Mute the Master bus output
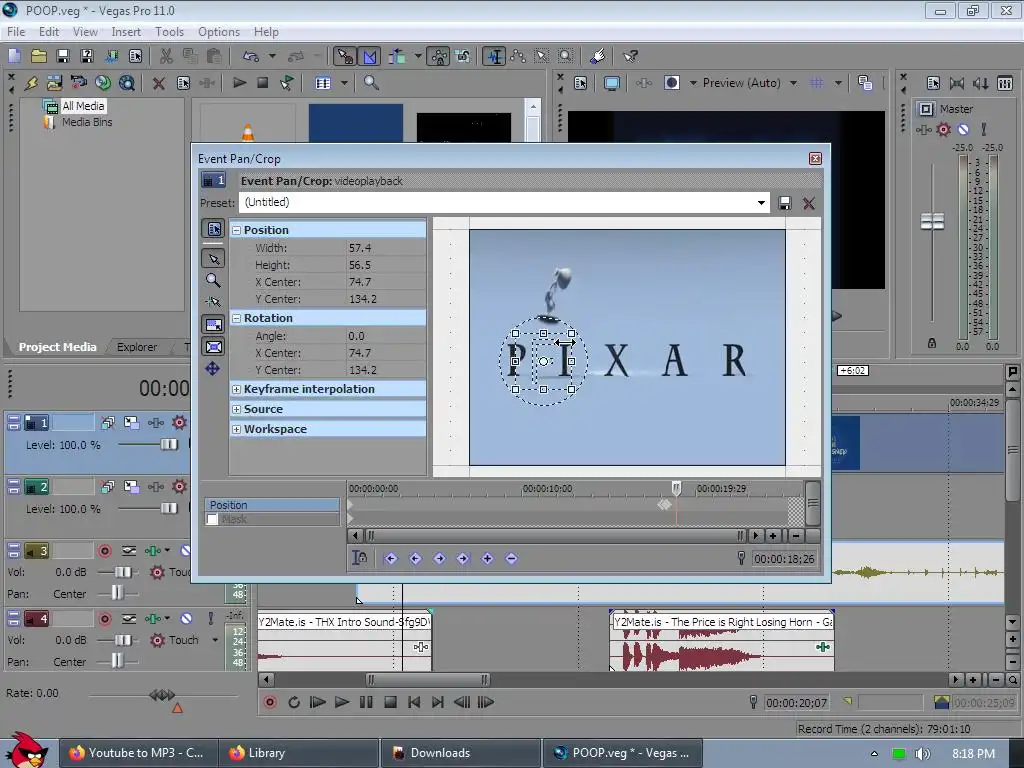1024x768 pixels. tap(963, 129)
